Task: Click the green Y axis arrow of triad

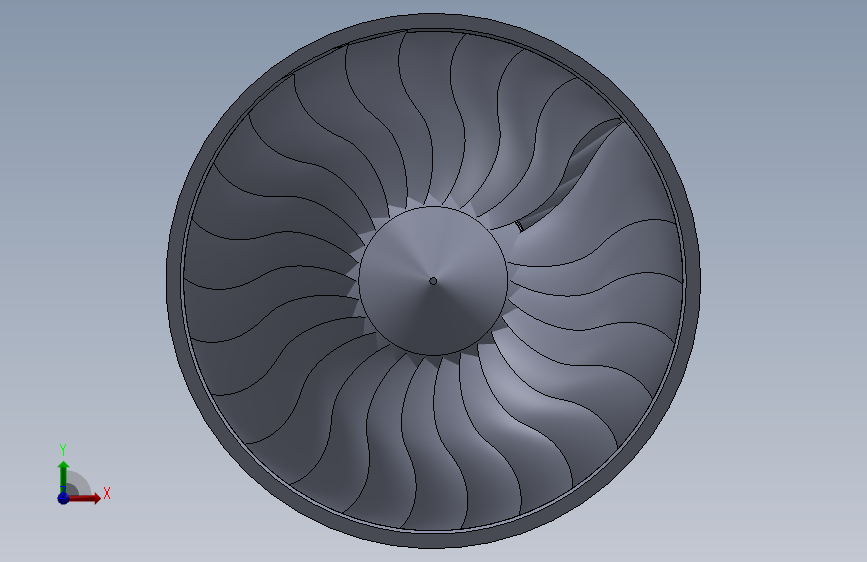Action: (x=63, y=477)
